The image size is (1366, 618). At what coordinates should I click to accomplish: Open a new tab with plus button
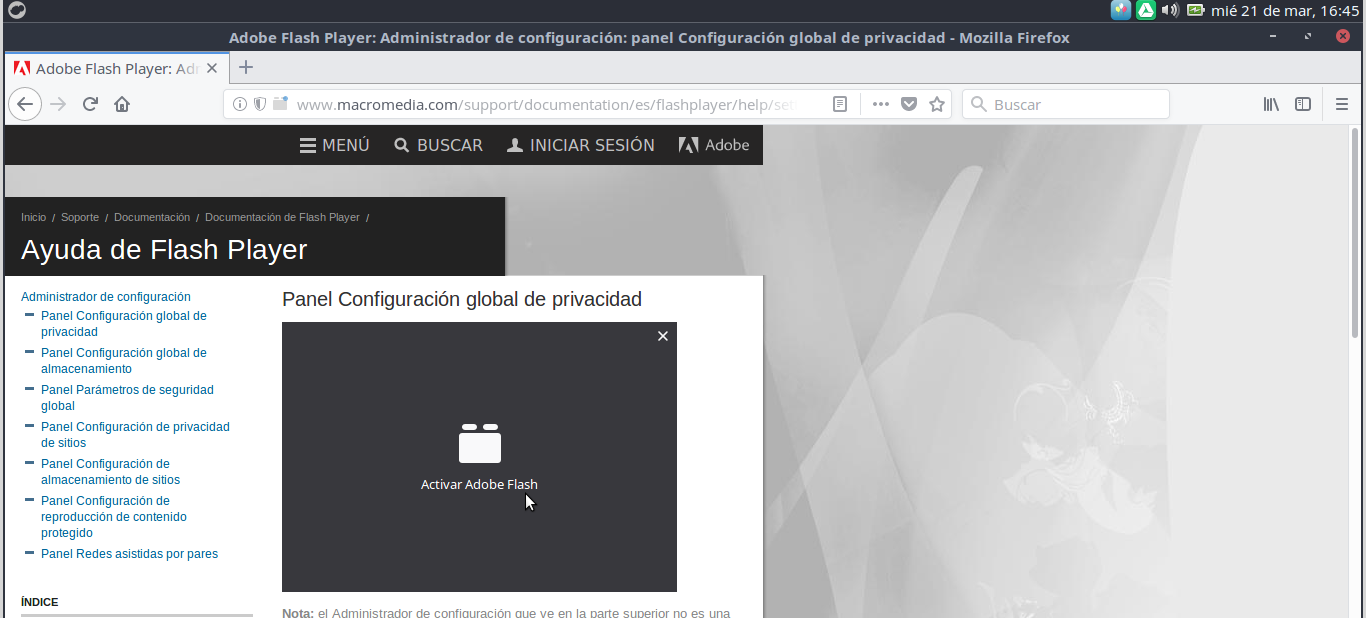[246, 68]
